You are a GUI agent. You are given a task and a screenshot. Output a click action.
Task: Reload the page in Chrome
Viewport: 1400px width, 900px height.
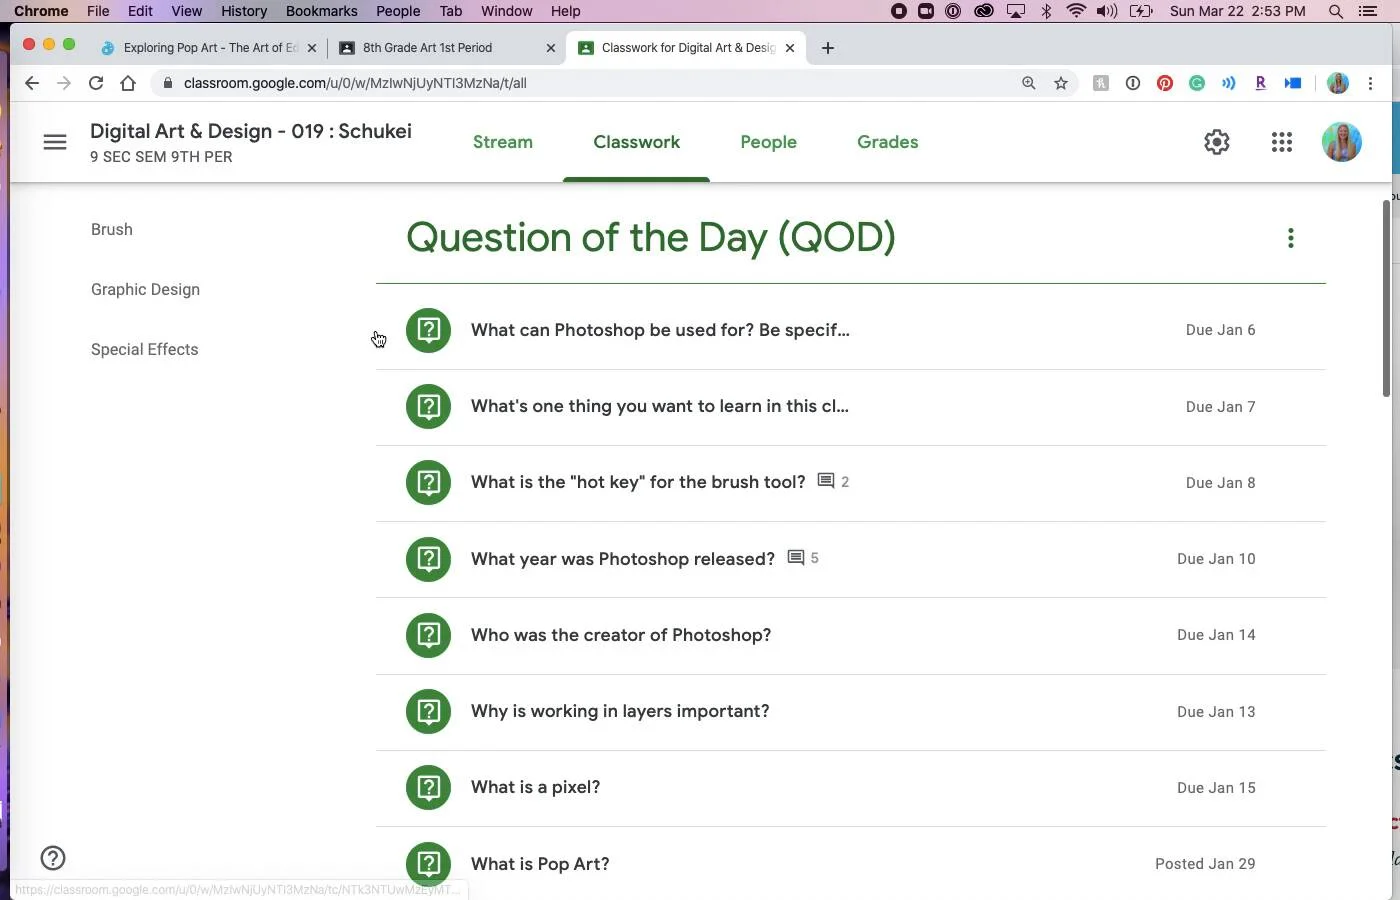[x=96, y=83]
